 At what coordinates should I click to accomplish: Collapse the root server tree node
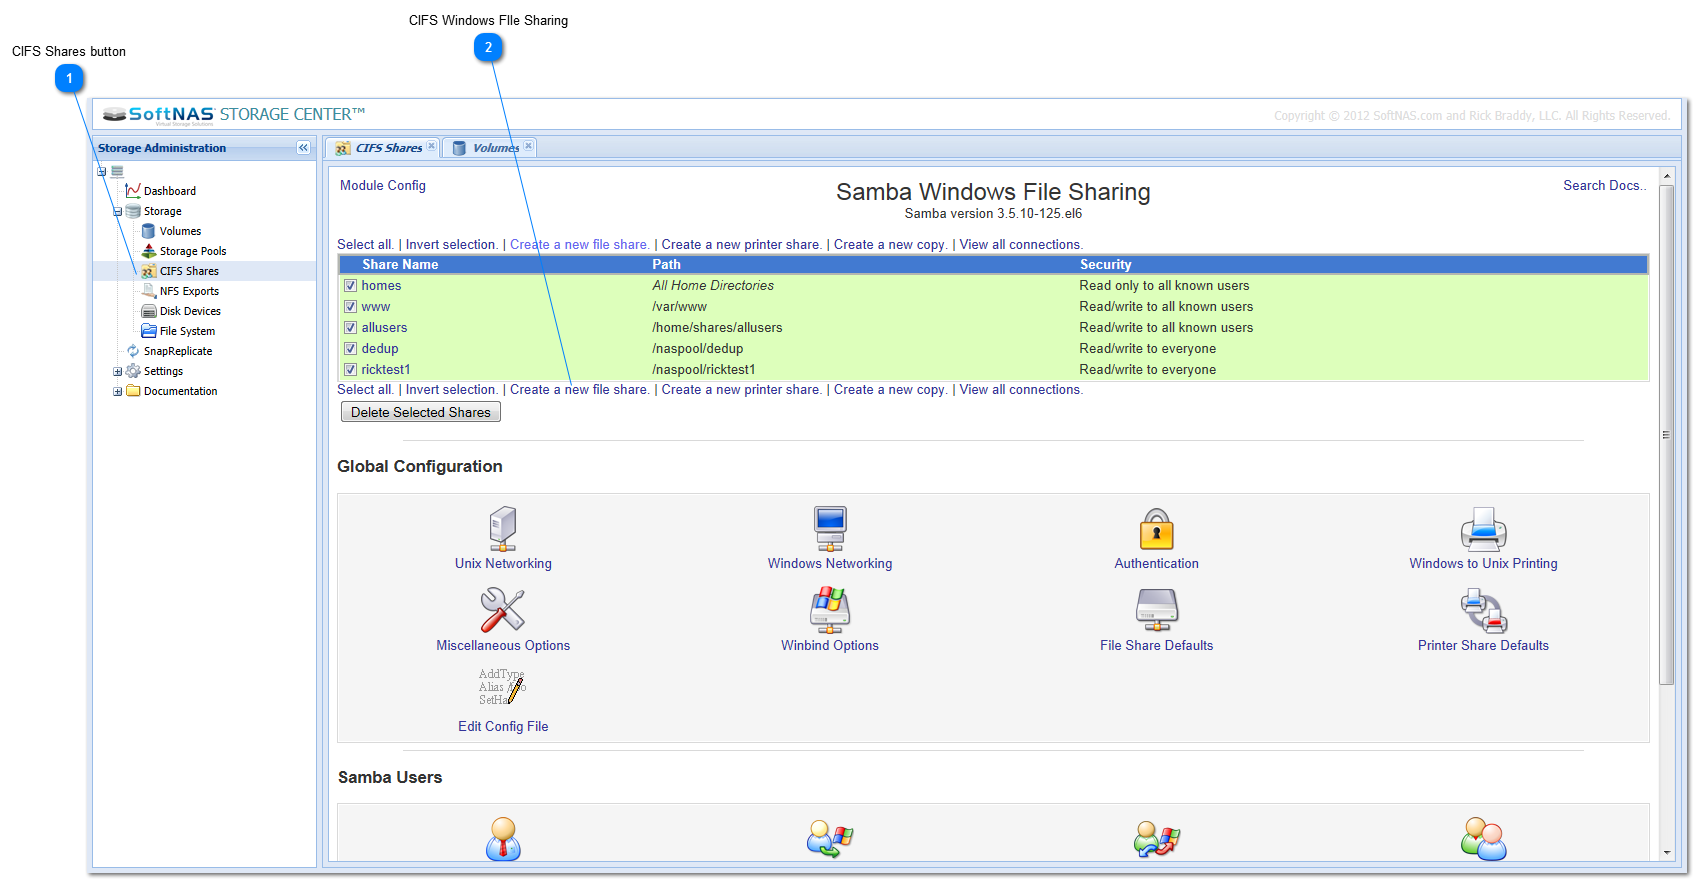(101, 172)
